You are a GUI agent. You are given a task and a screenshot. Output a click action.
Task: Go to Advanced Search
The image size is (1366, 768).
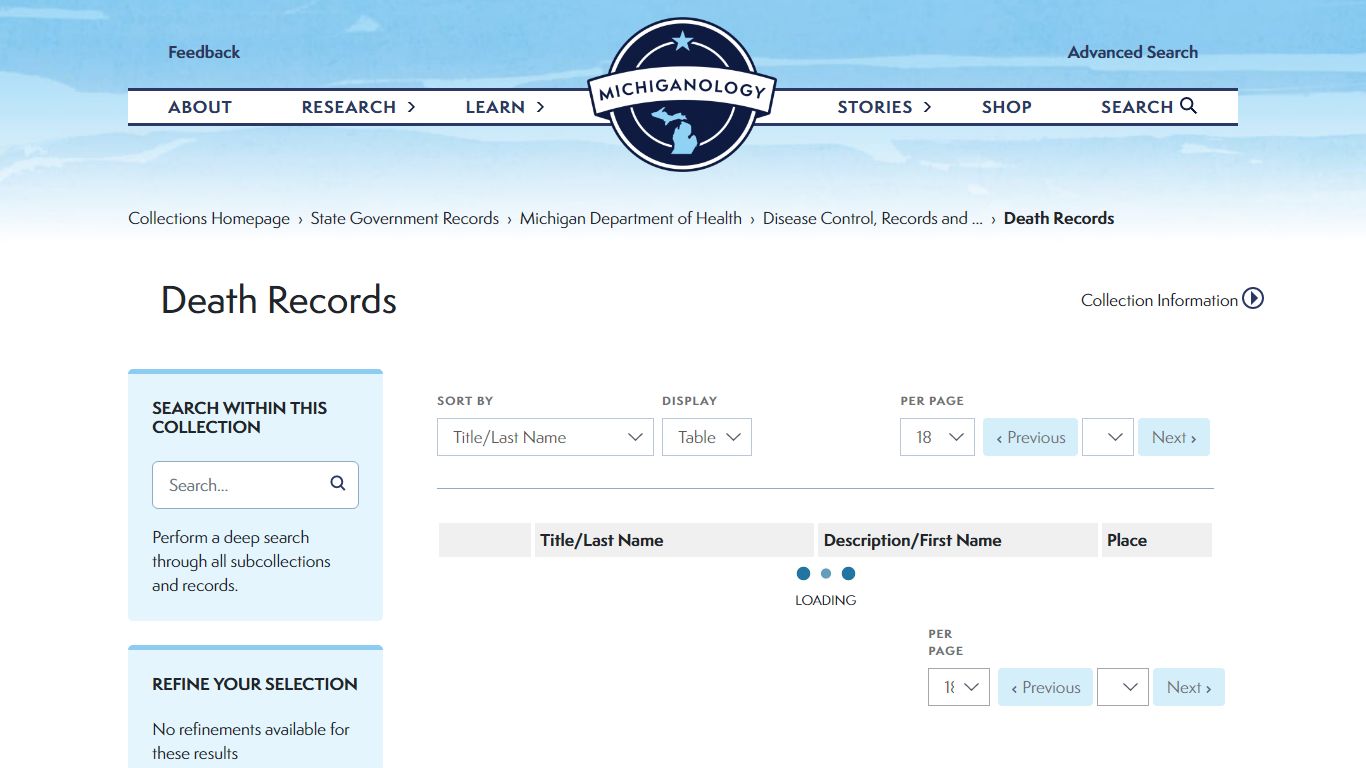[x=1132, y=52]
